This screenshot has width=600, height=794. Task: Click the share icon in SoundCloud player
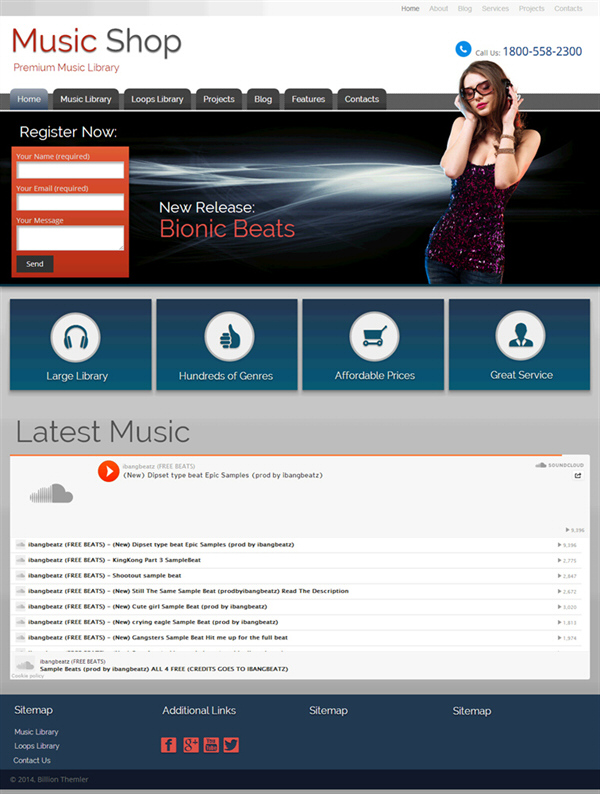coord(578,475)
